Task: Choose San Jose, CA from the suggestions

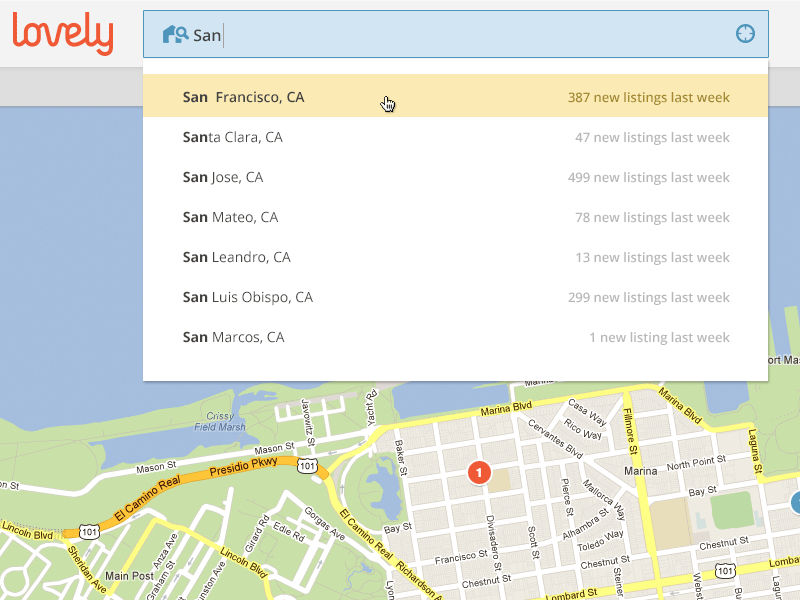Action: [x=223, y=177]
